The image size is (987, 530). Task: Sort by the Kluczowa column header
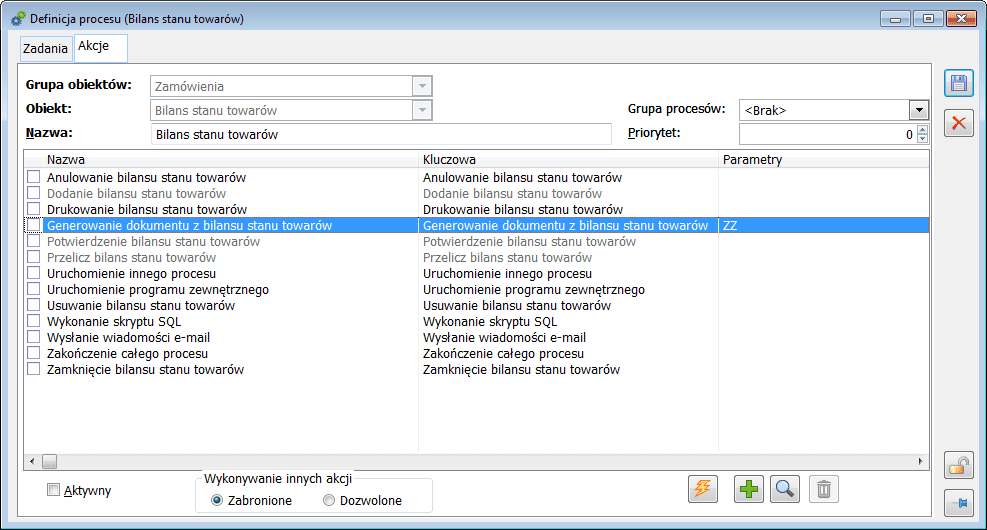point(568,160)
